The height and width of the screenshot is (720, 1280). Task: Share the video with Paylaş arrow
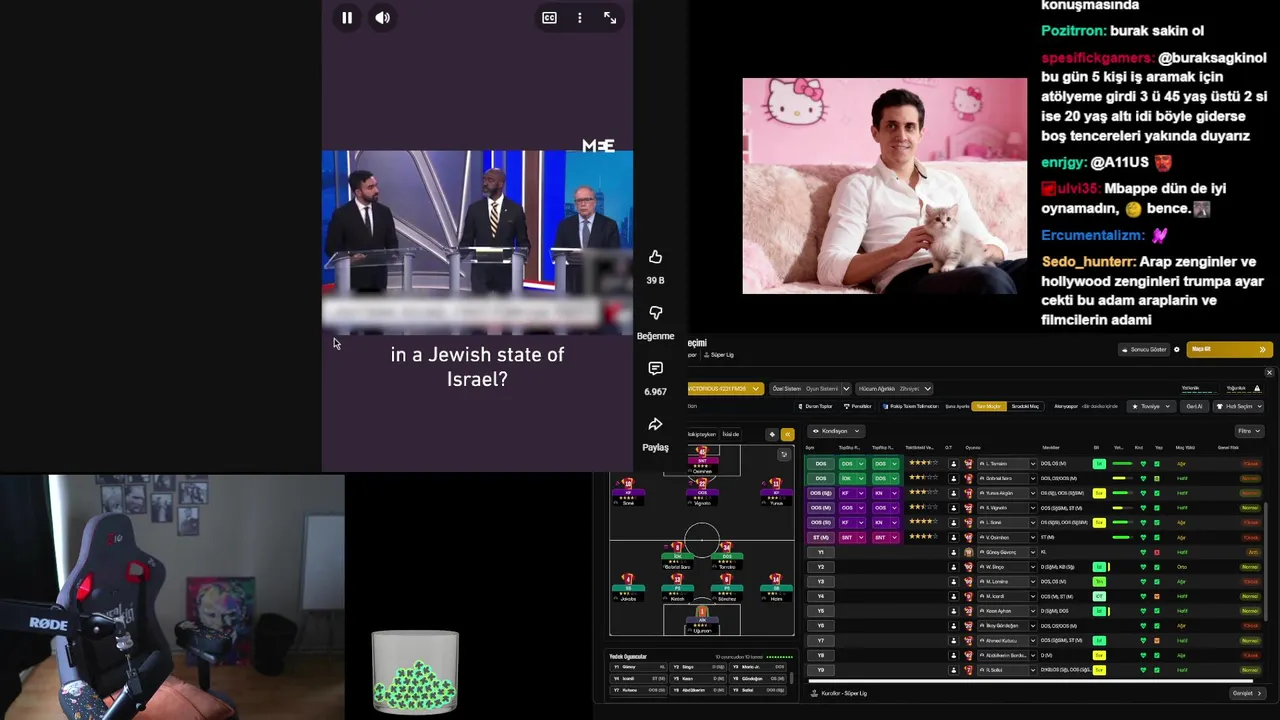tap(655, 425)
